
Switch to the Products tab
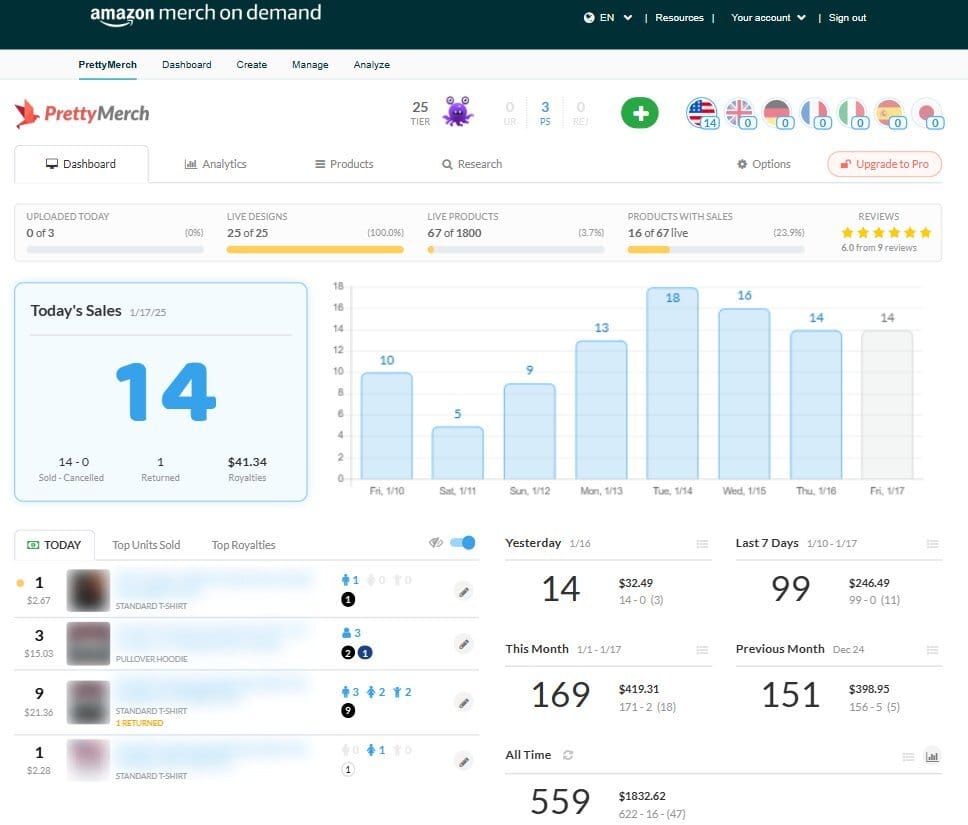point(344,164)
